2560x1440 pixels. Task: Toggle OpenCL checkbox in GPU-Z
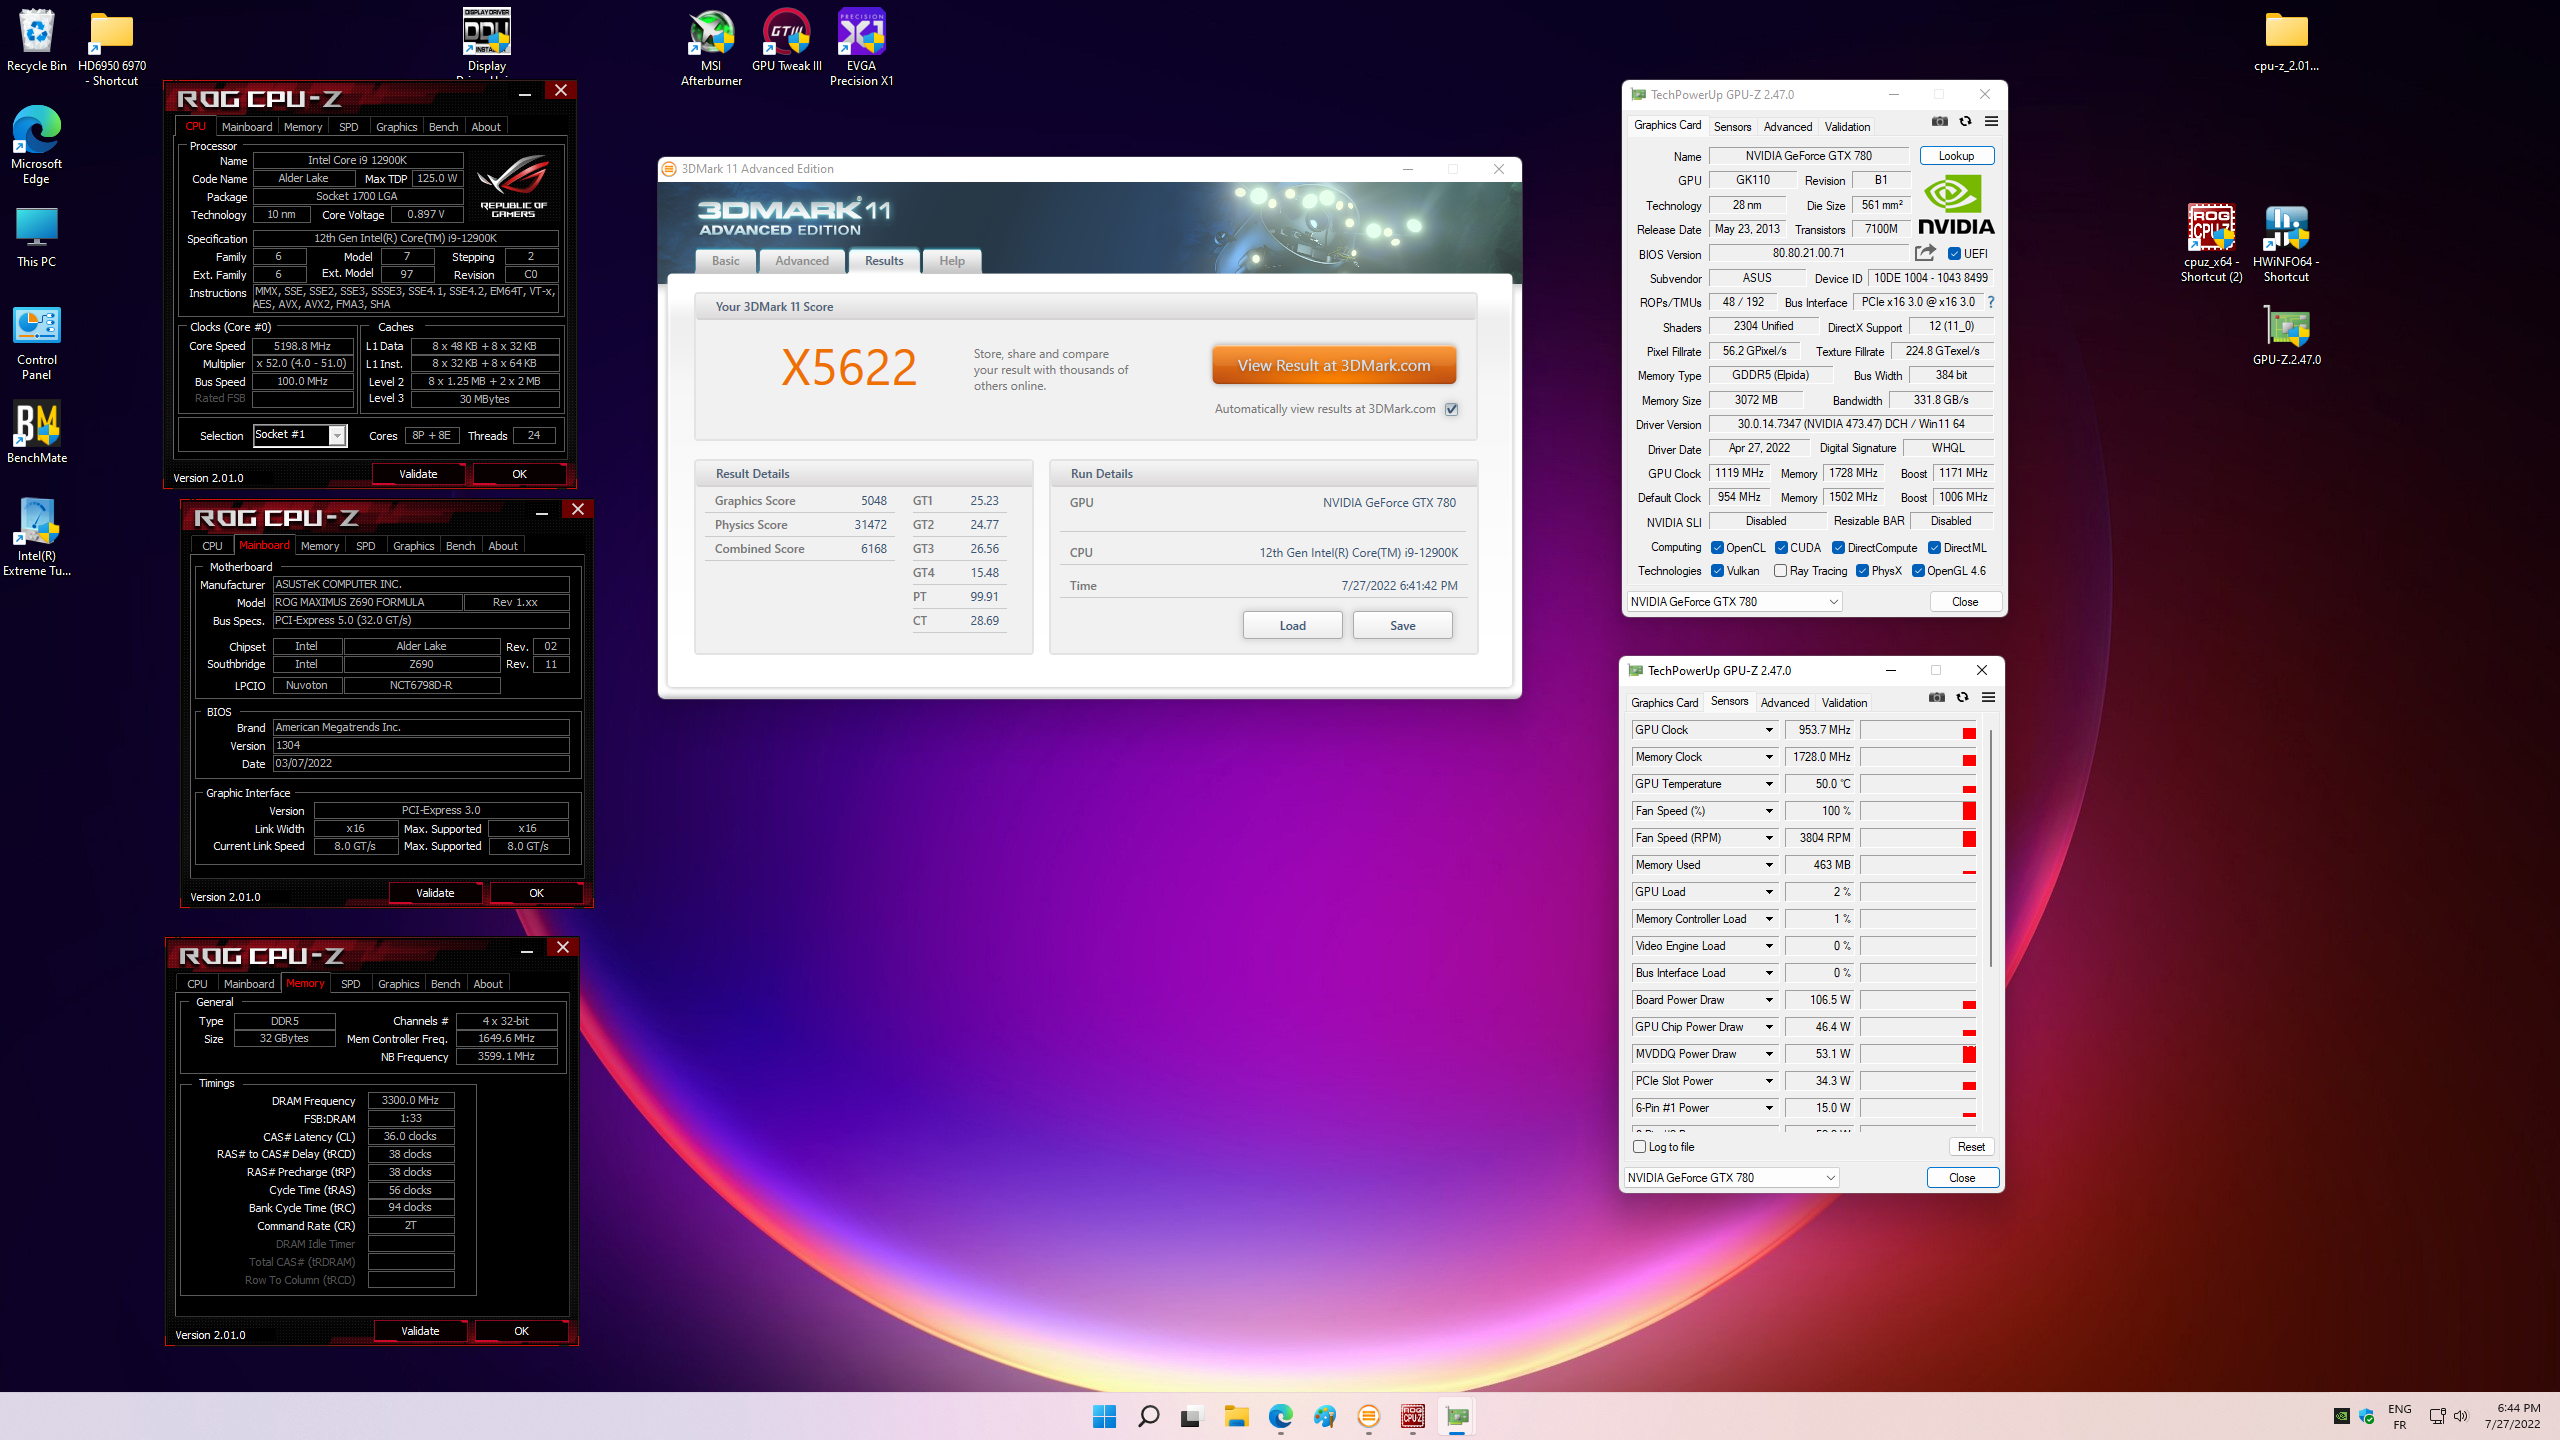[1717, 548]
